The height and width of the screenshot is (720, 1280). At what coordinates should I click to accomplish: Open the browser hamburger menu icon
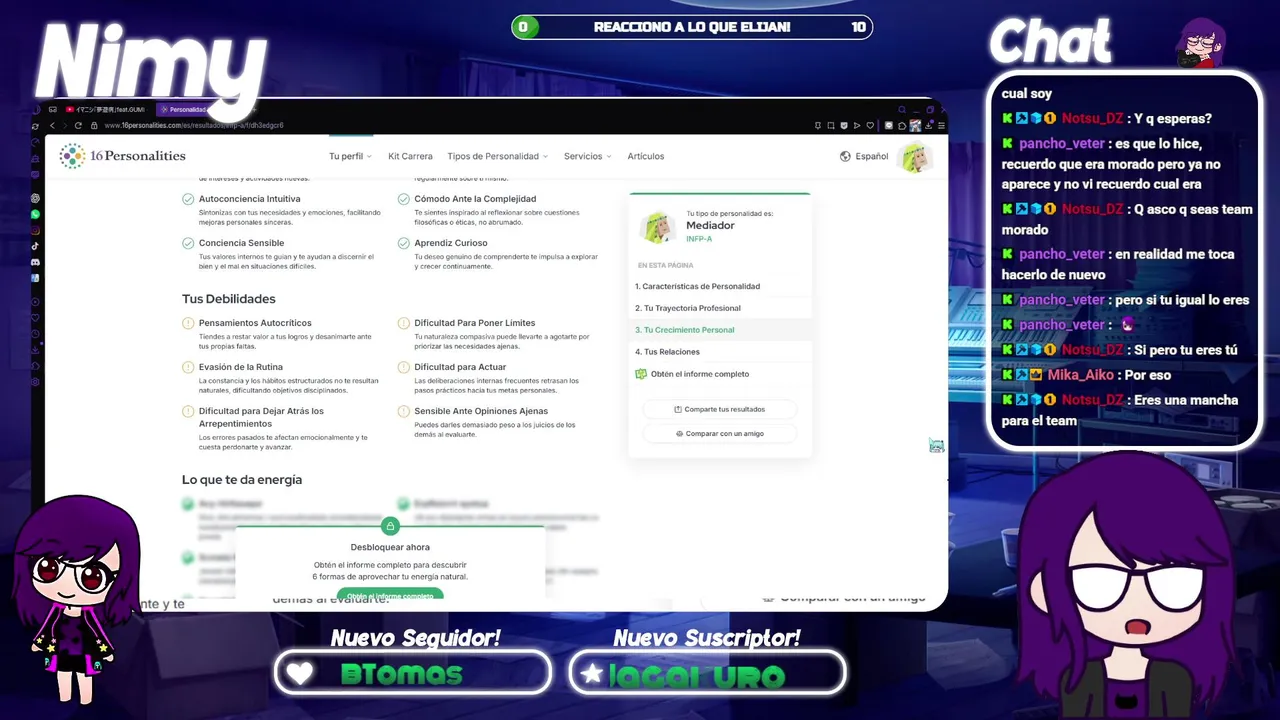click(x=941, y=125)
